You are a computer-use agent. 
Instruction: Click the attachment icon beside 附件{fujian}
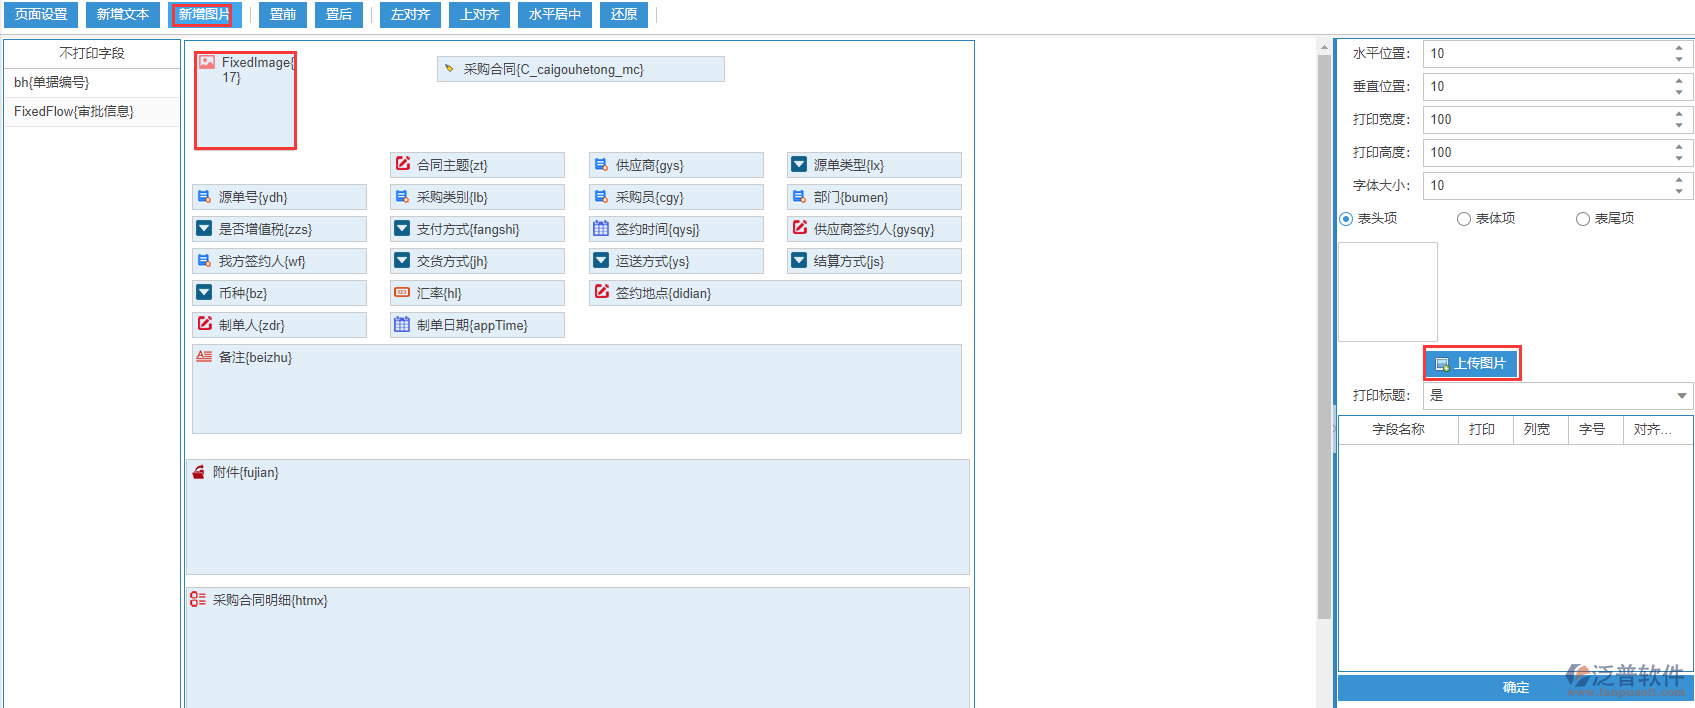coord(198,472)
